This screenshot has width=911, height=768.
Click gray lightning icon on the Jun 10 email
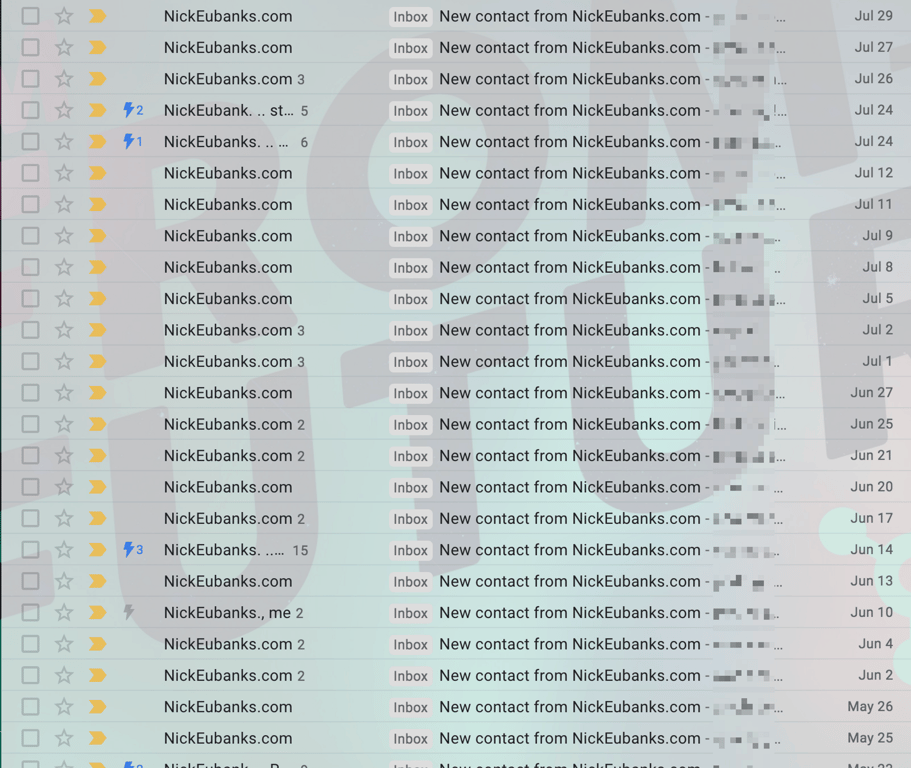click(129, 612)
